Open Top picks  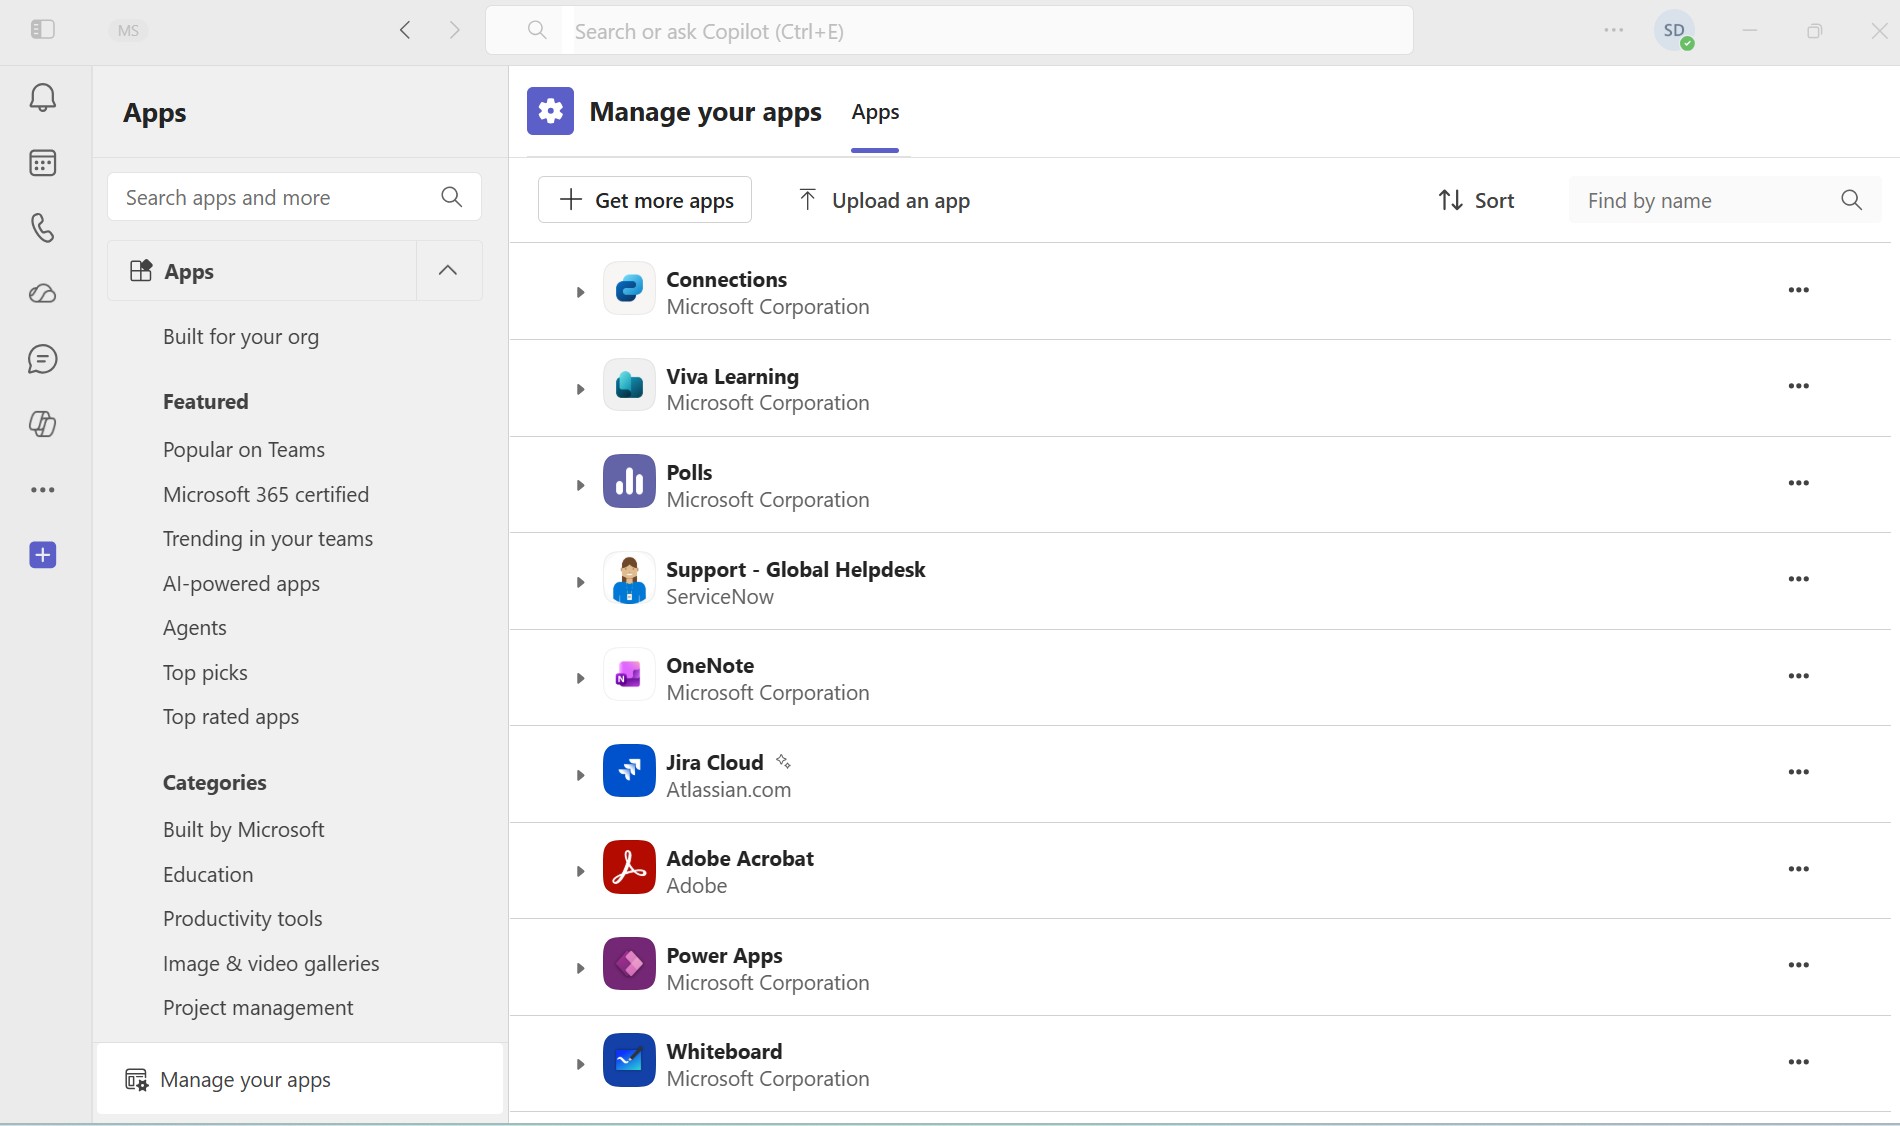tap(205, 673)
